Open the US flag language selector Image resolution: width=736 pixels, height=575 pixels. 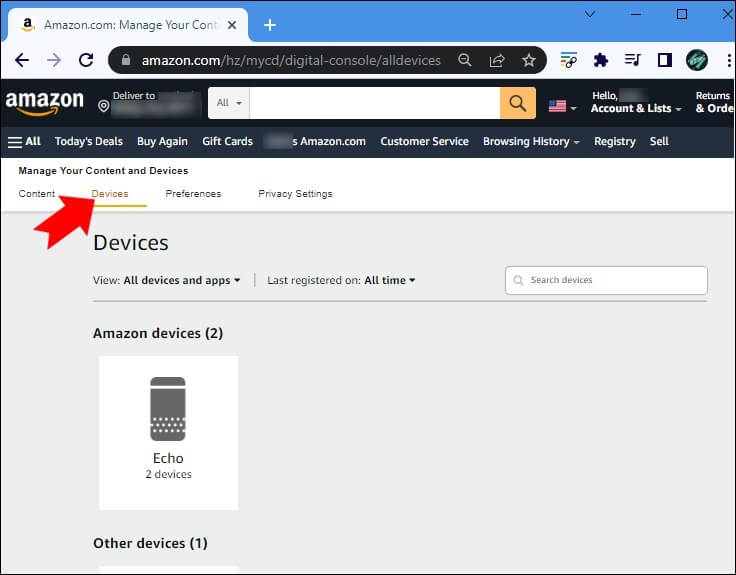[x=562, y=107]
